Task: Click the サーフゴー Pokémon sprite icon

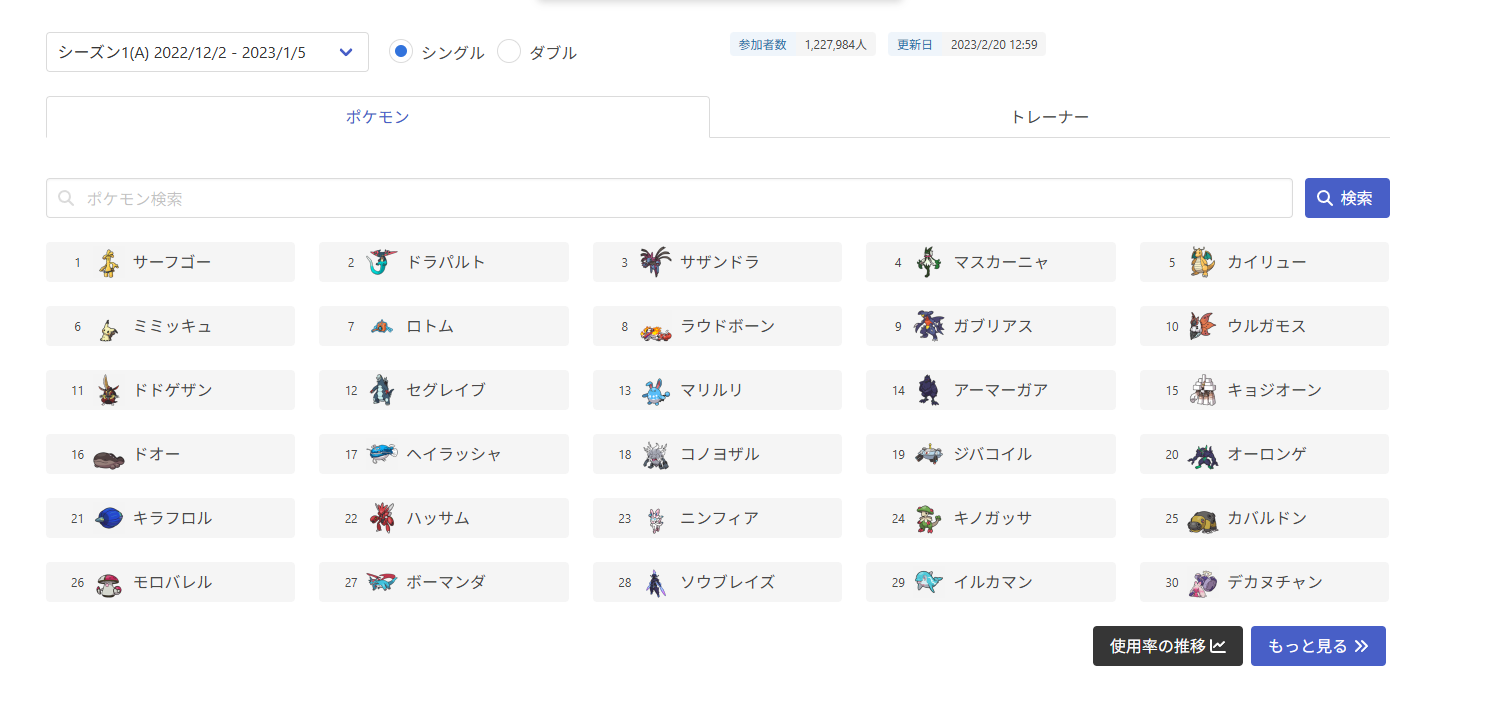Action: pyautogui.click(x=110, y=263)
